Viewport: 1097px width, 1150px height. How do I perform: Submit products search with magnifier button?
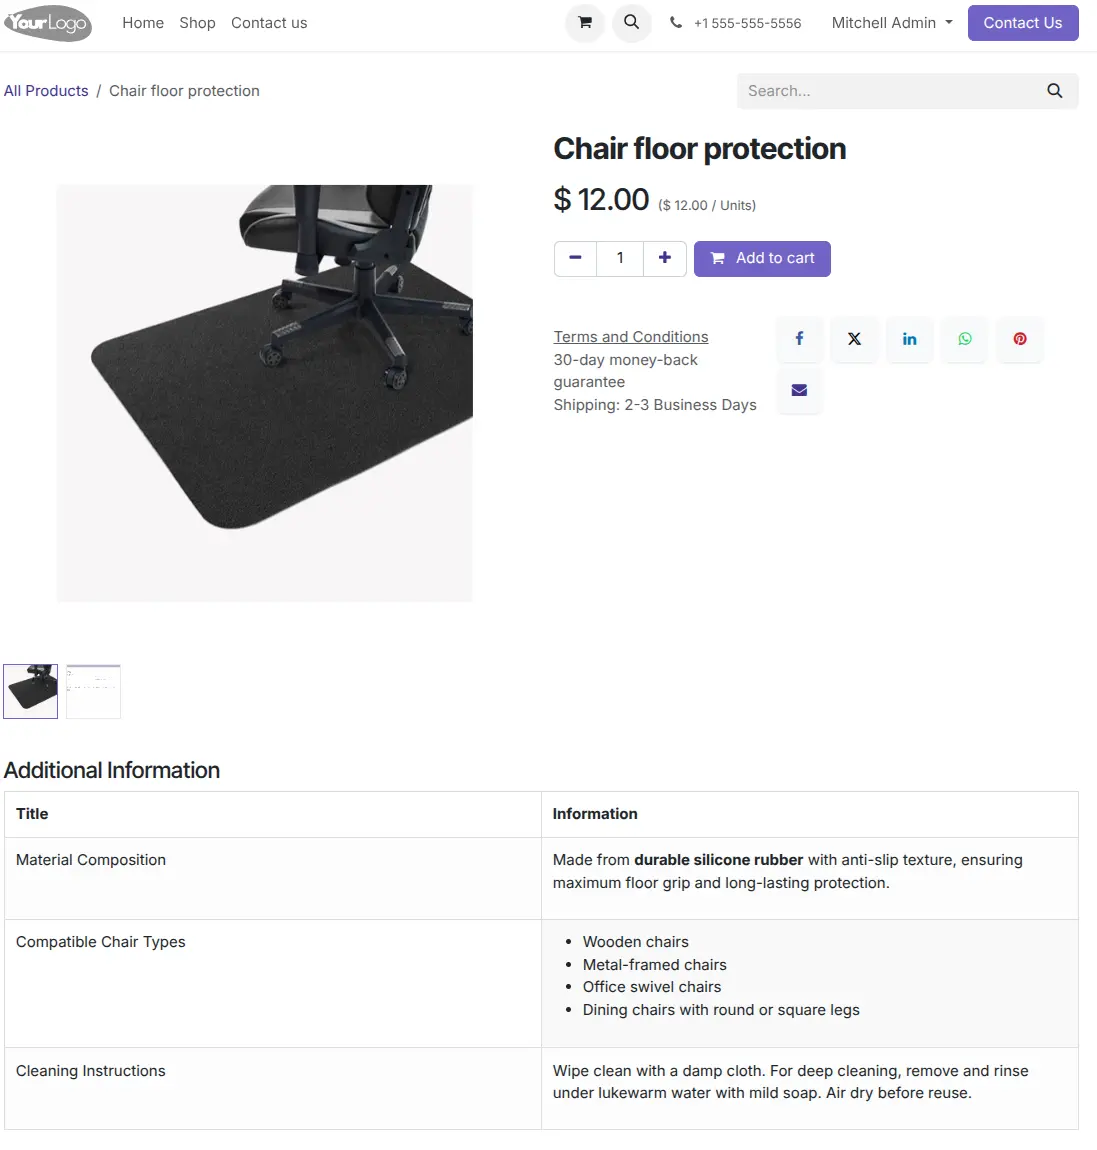pos(1054,91)
